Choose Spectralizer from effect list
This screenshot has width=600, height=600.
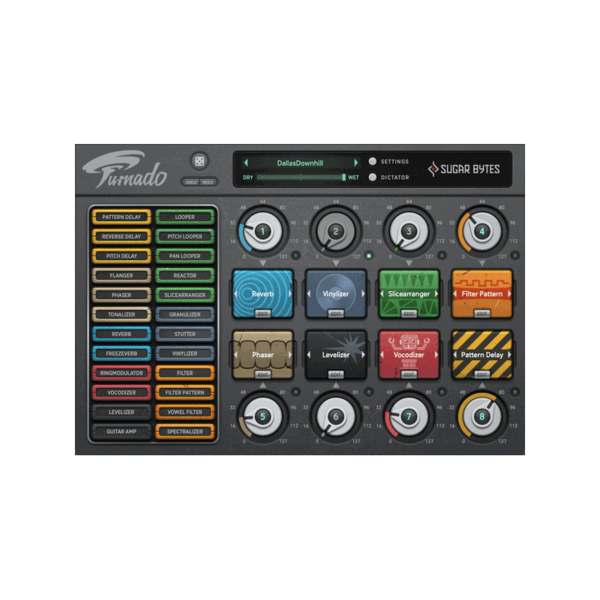185,432
